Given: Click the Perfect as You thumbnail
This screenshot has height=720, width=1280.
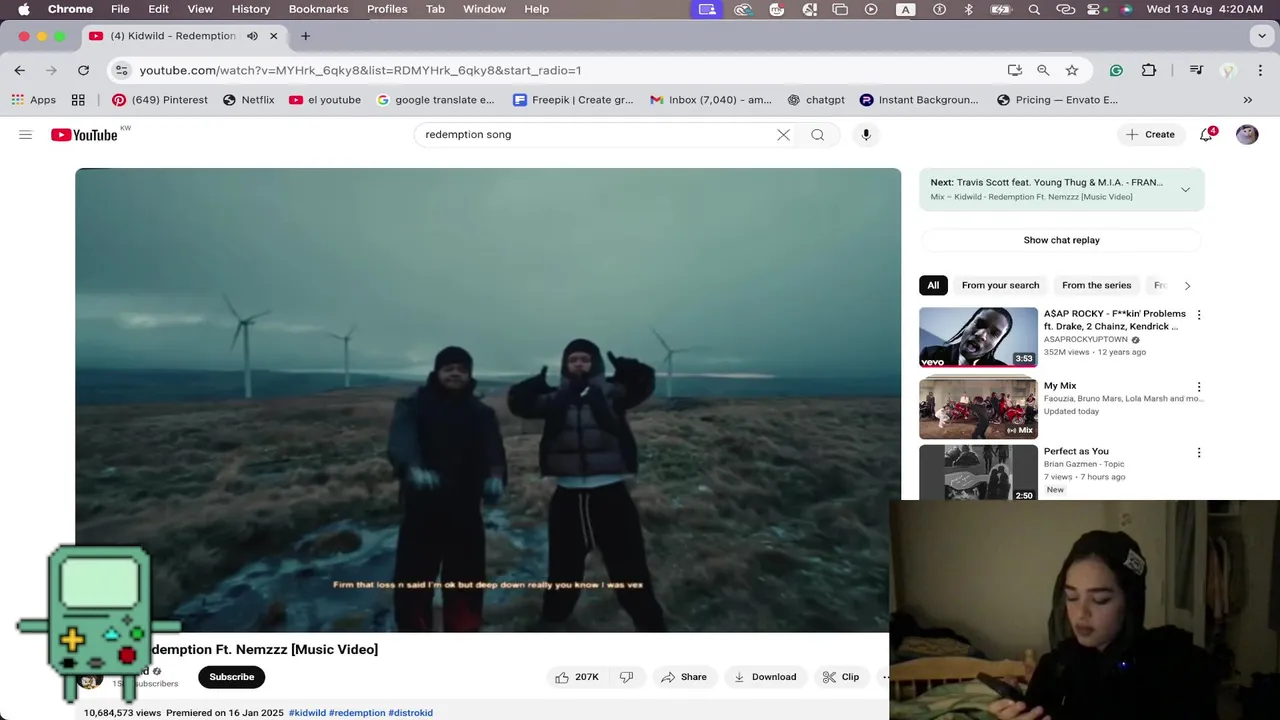Looking at the screenshot, I should point(978,472).
